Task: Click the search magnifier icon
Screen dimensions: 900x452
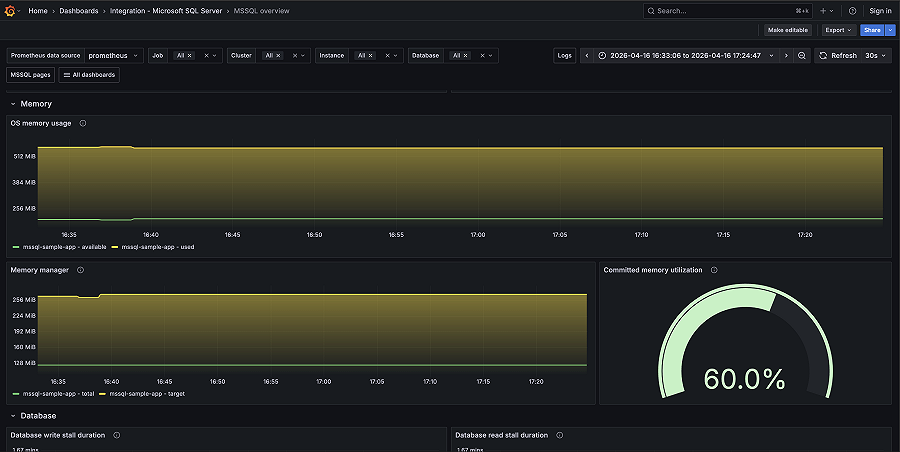Action: [651, 11]
